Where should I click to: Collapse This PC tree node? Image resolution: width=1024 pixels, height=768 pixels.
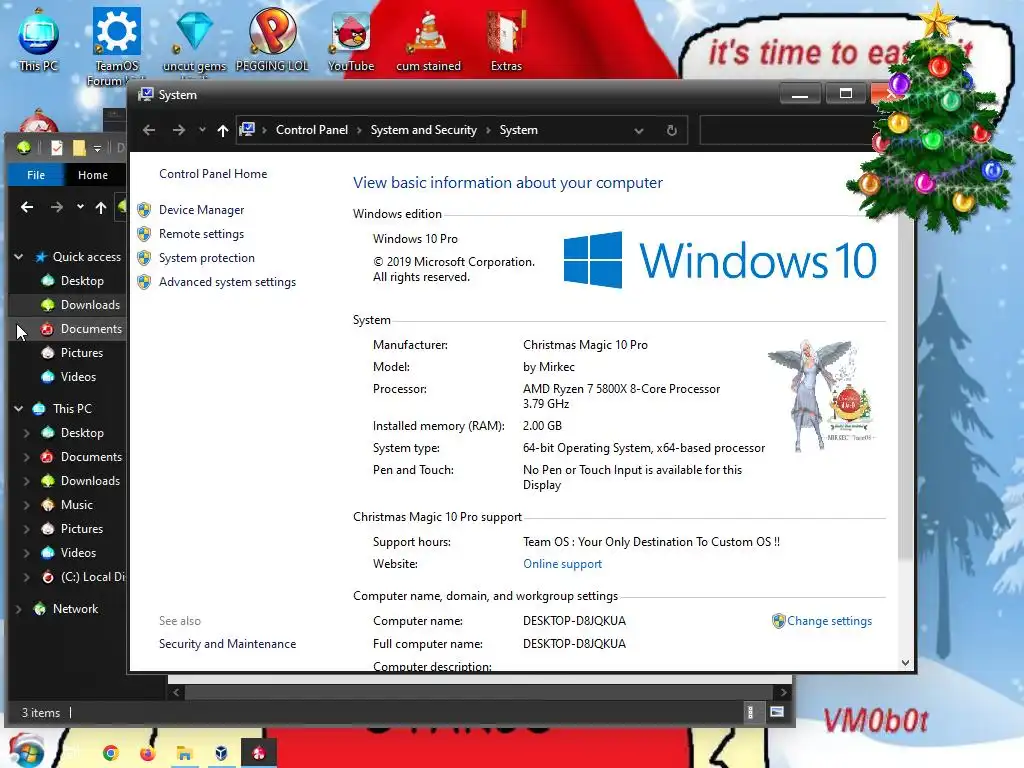tap(19, 409)
